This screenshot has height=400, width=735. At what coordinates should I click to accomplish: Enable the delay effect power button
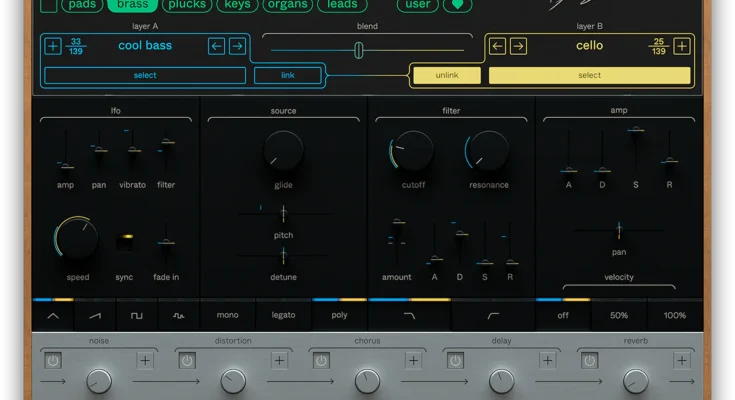[455, 360]
